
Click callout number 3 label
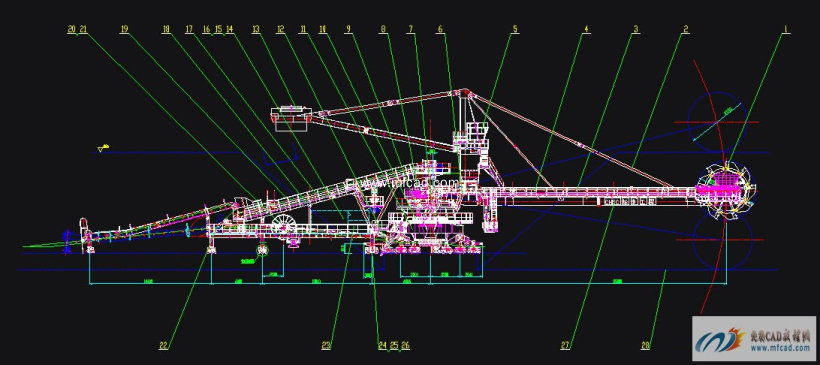click(x=635, y=30)
